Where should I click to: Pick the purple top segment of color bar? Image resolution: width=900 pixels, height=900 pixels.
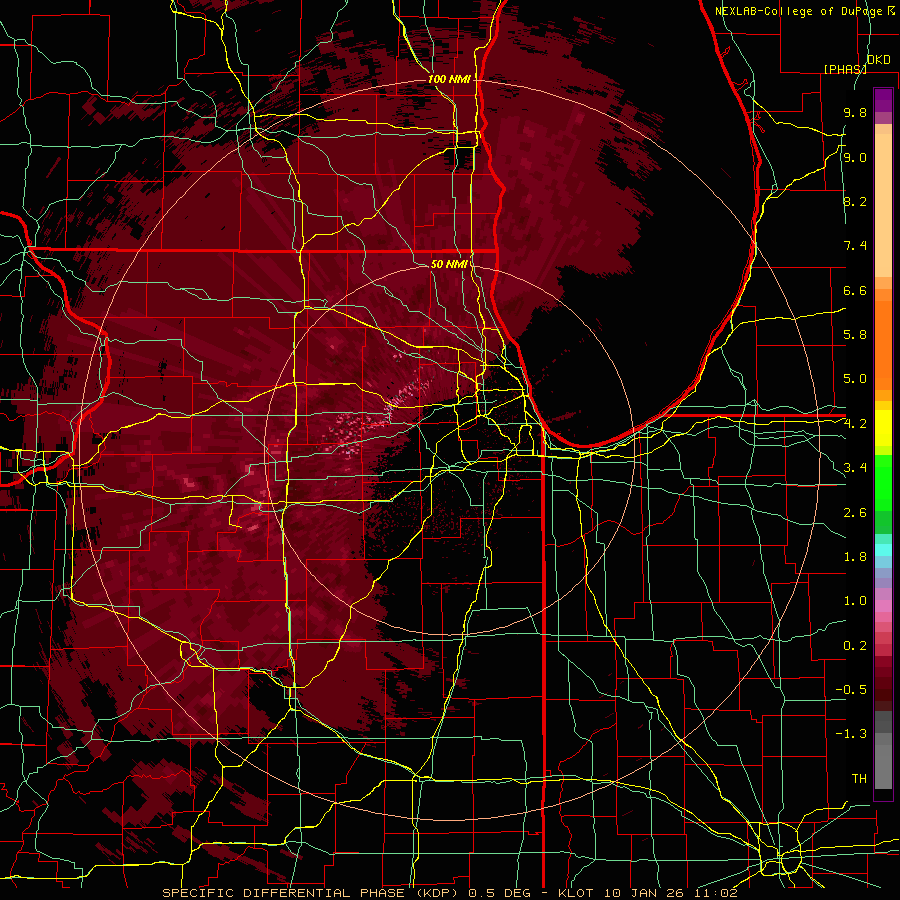[x=883, y=100]
